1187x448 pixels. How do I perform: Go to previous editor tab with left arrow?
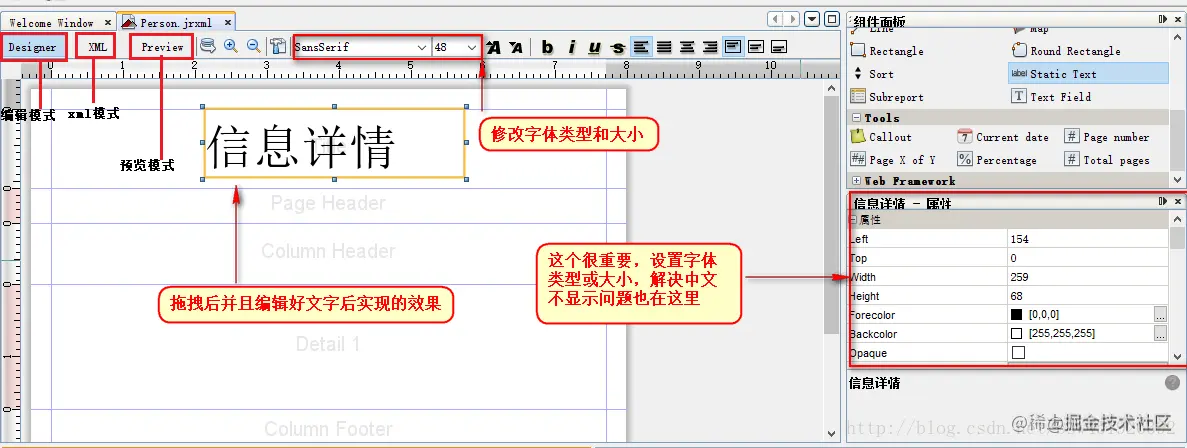(775, 19)
